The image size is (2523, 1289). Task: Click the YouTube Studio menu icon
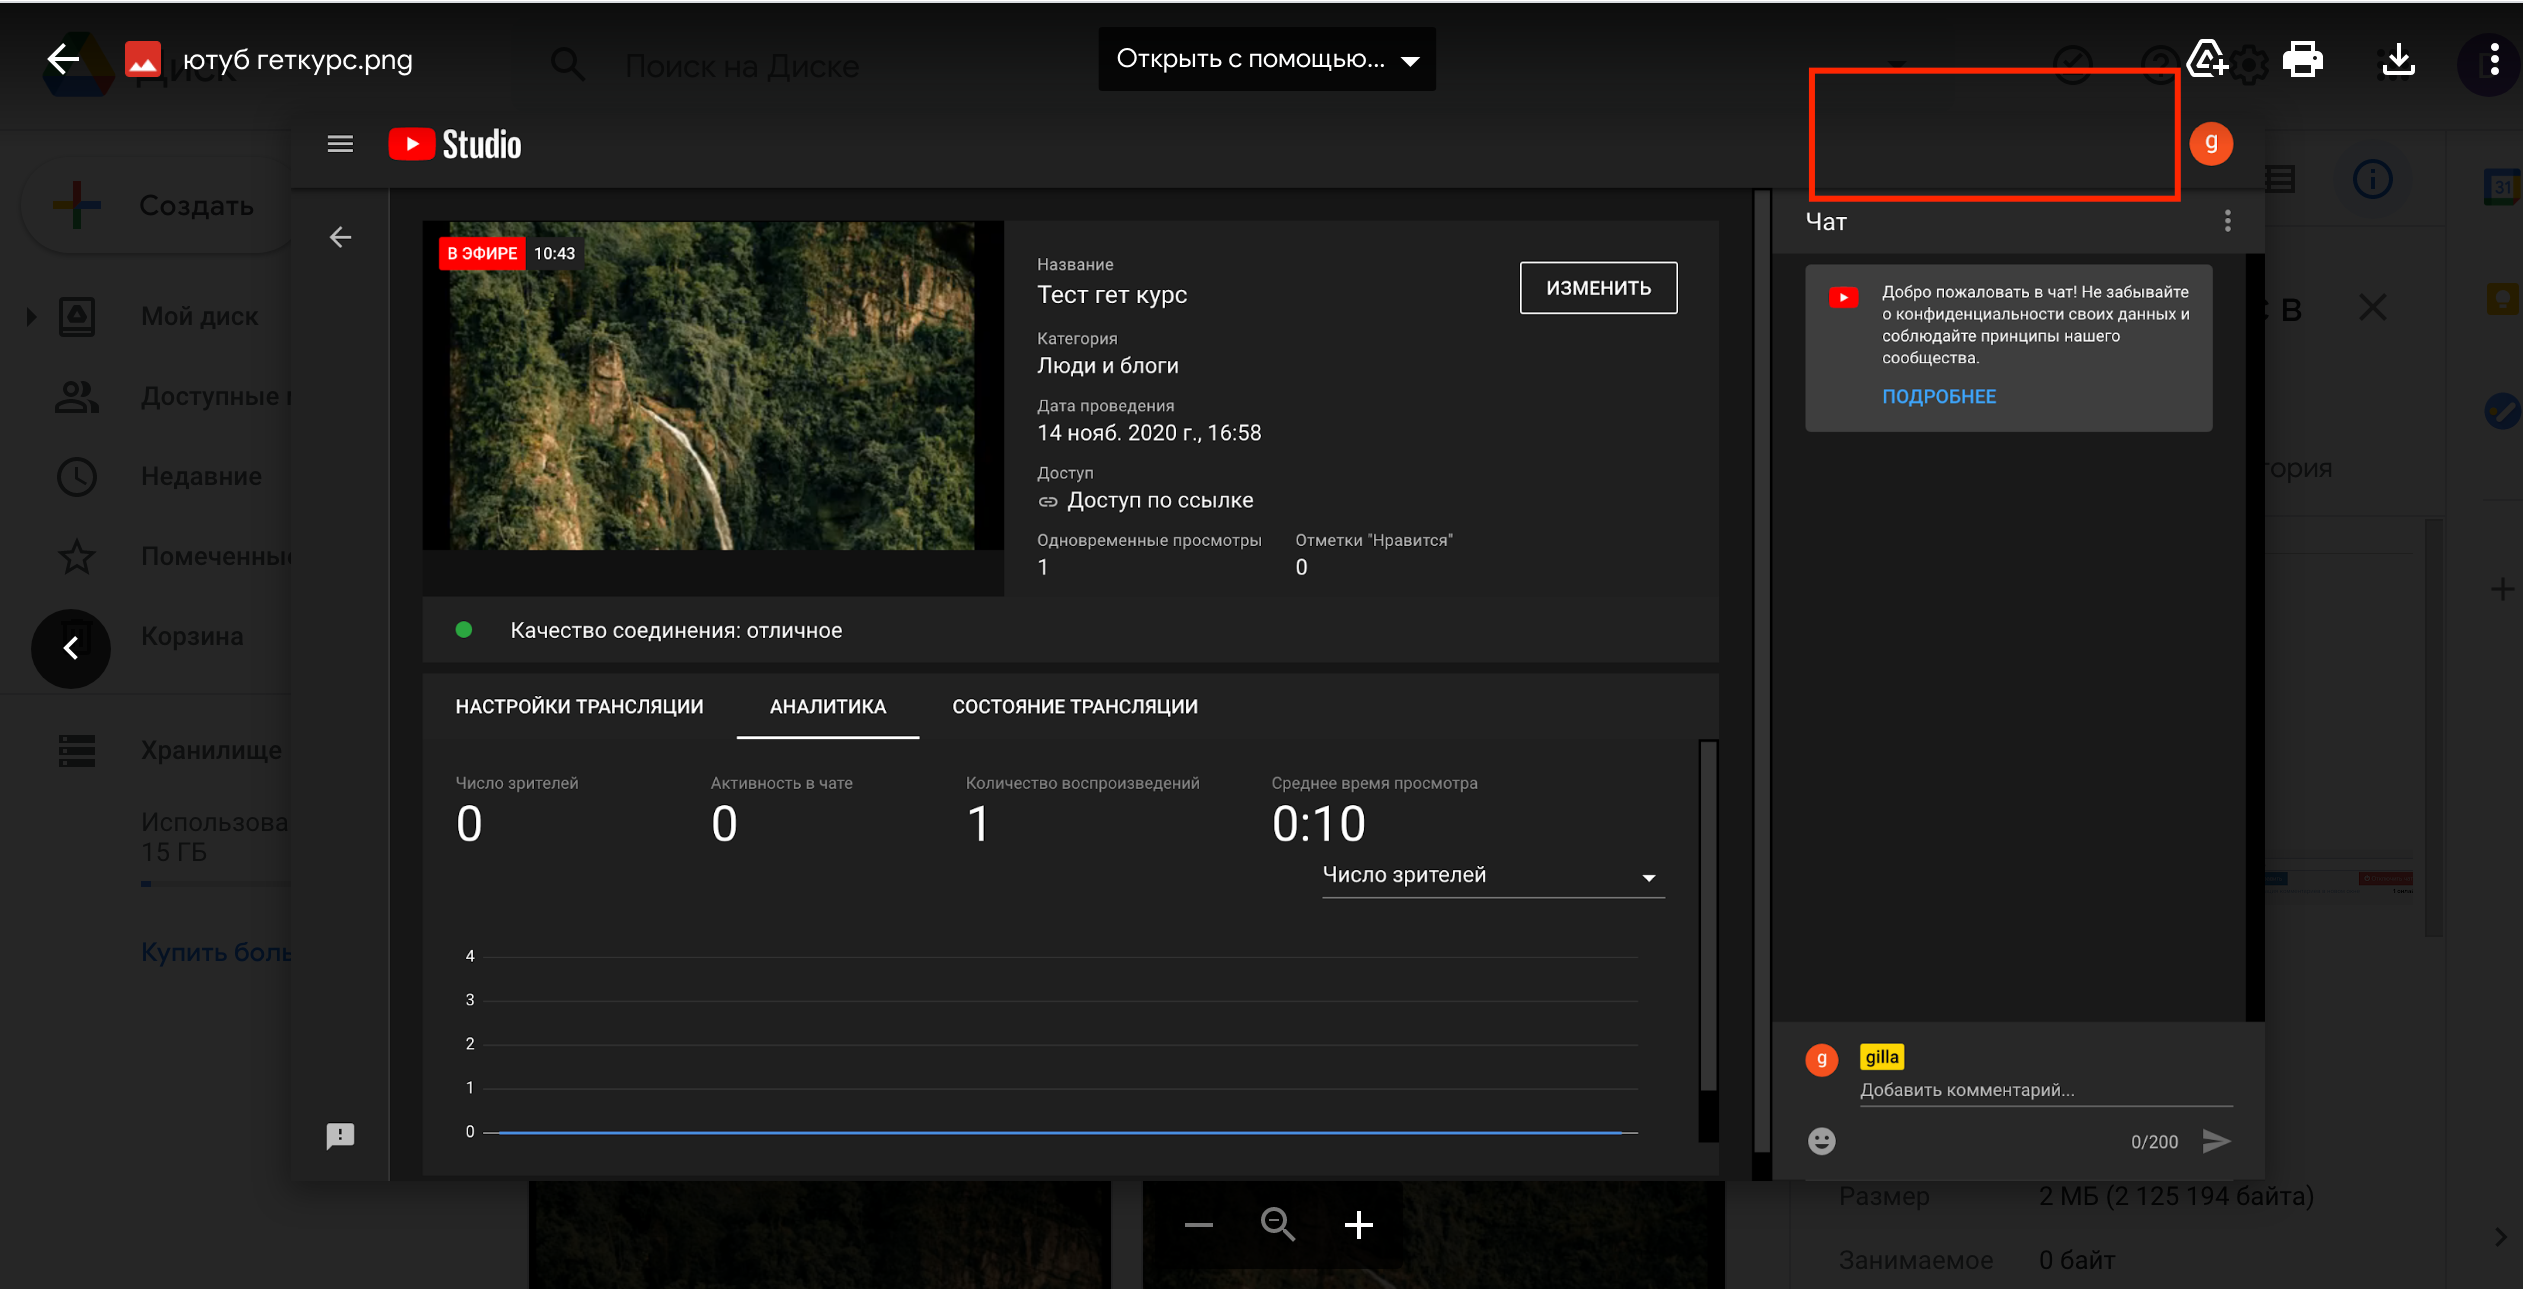coord(340,143)
